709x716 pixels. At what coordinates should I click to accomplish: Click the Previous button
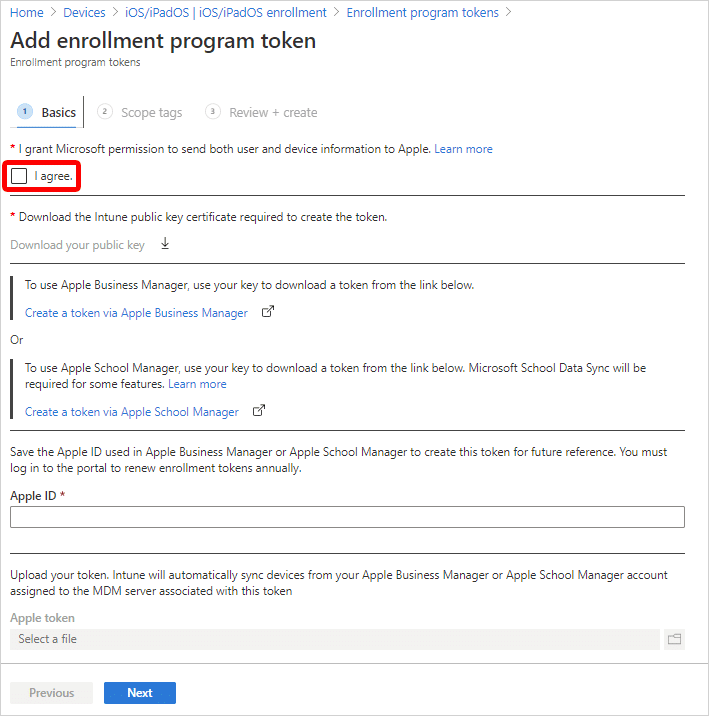pos(52,693)
